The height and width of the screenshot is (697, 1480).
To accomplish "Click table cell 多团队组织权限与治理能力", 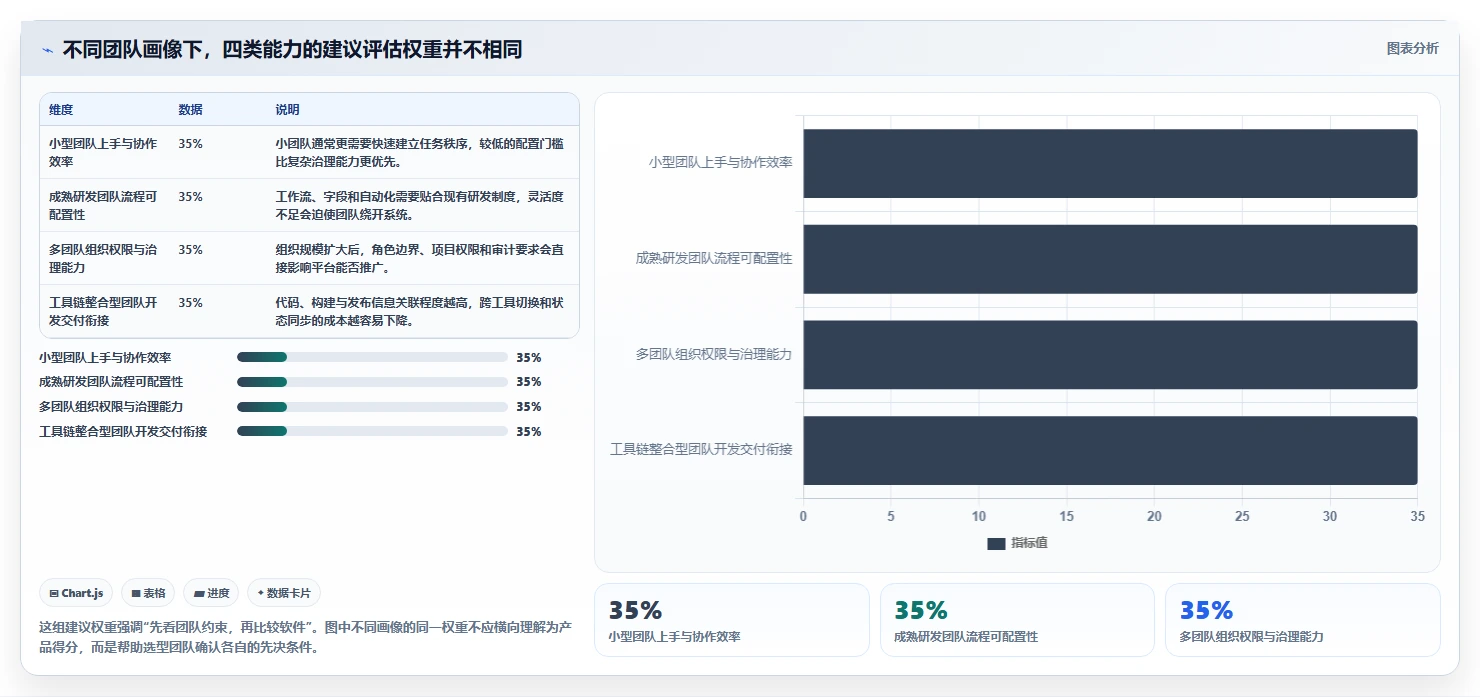I will [x=103, y=258].
